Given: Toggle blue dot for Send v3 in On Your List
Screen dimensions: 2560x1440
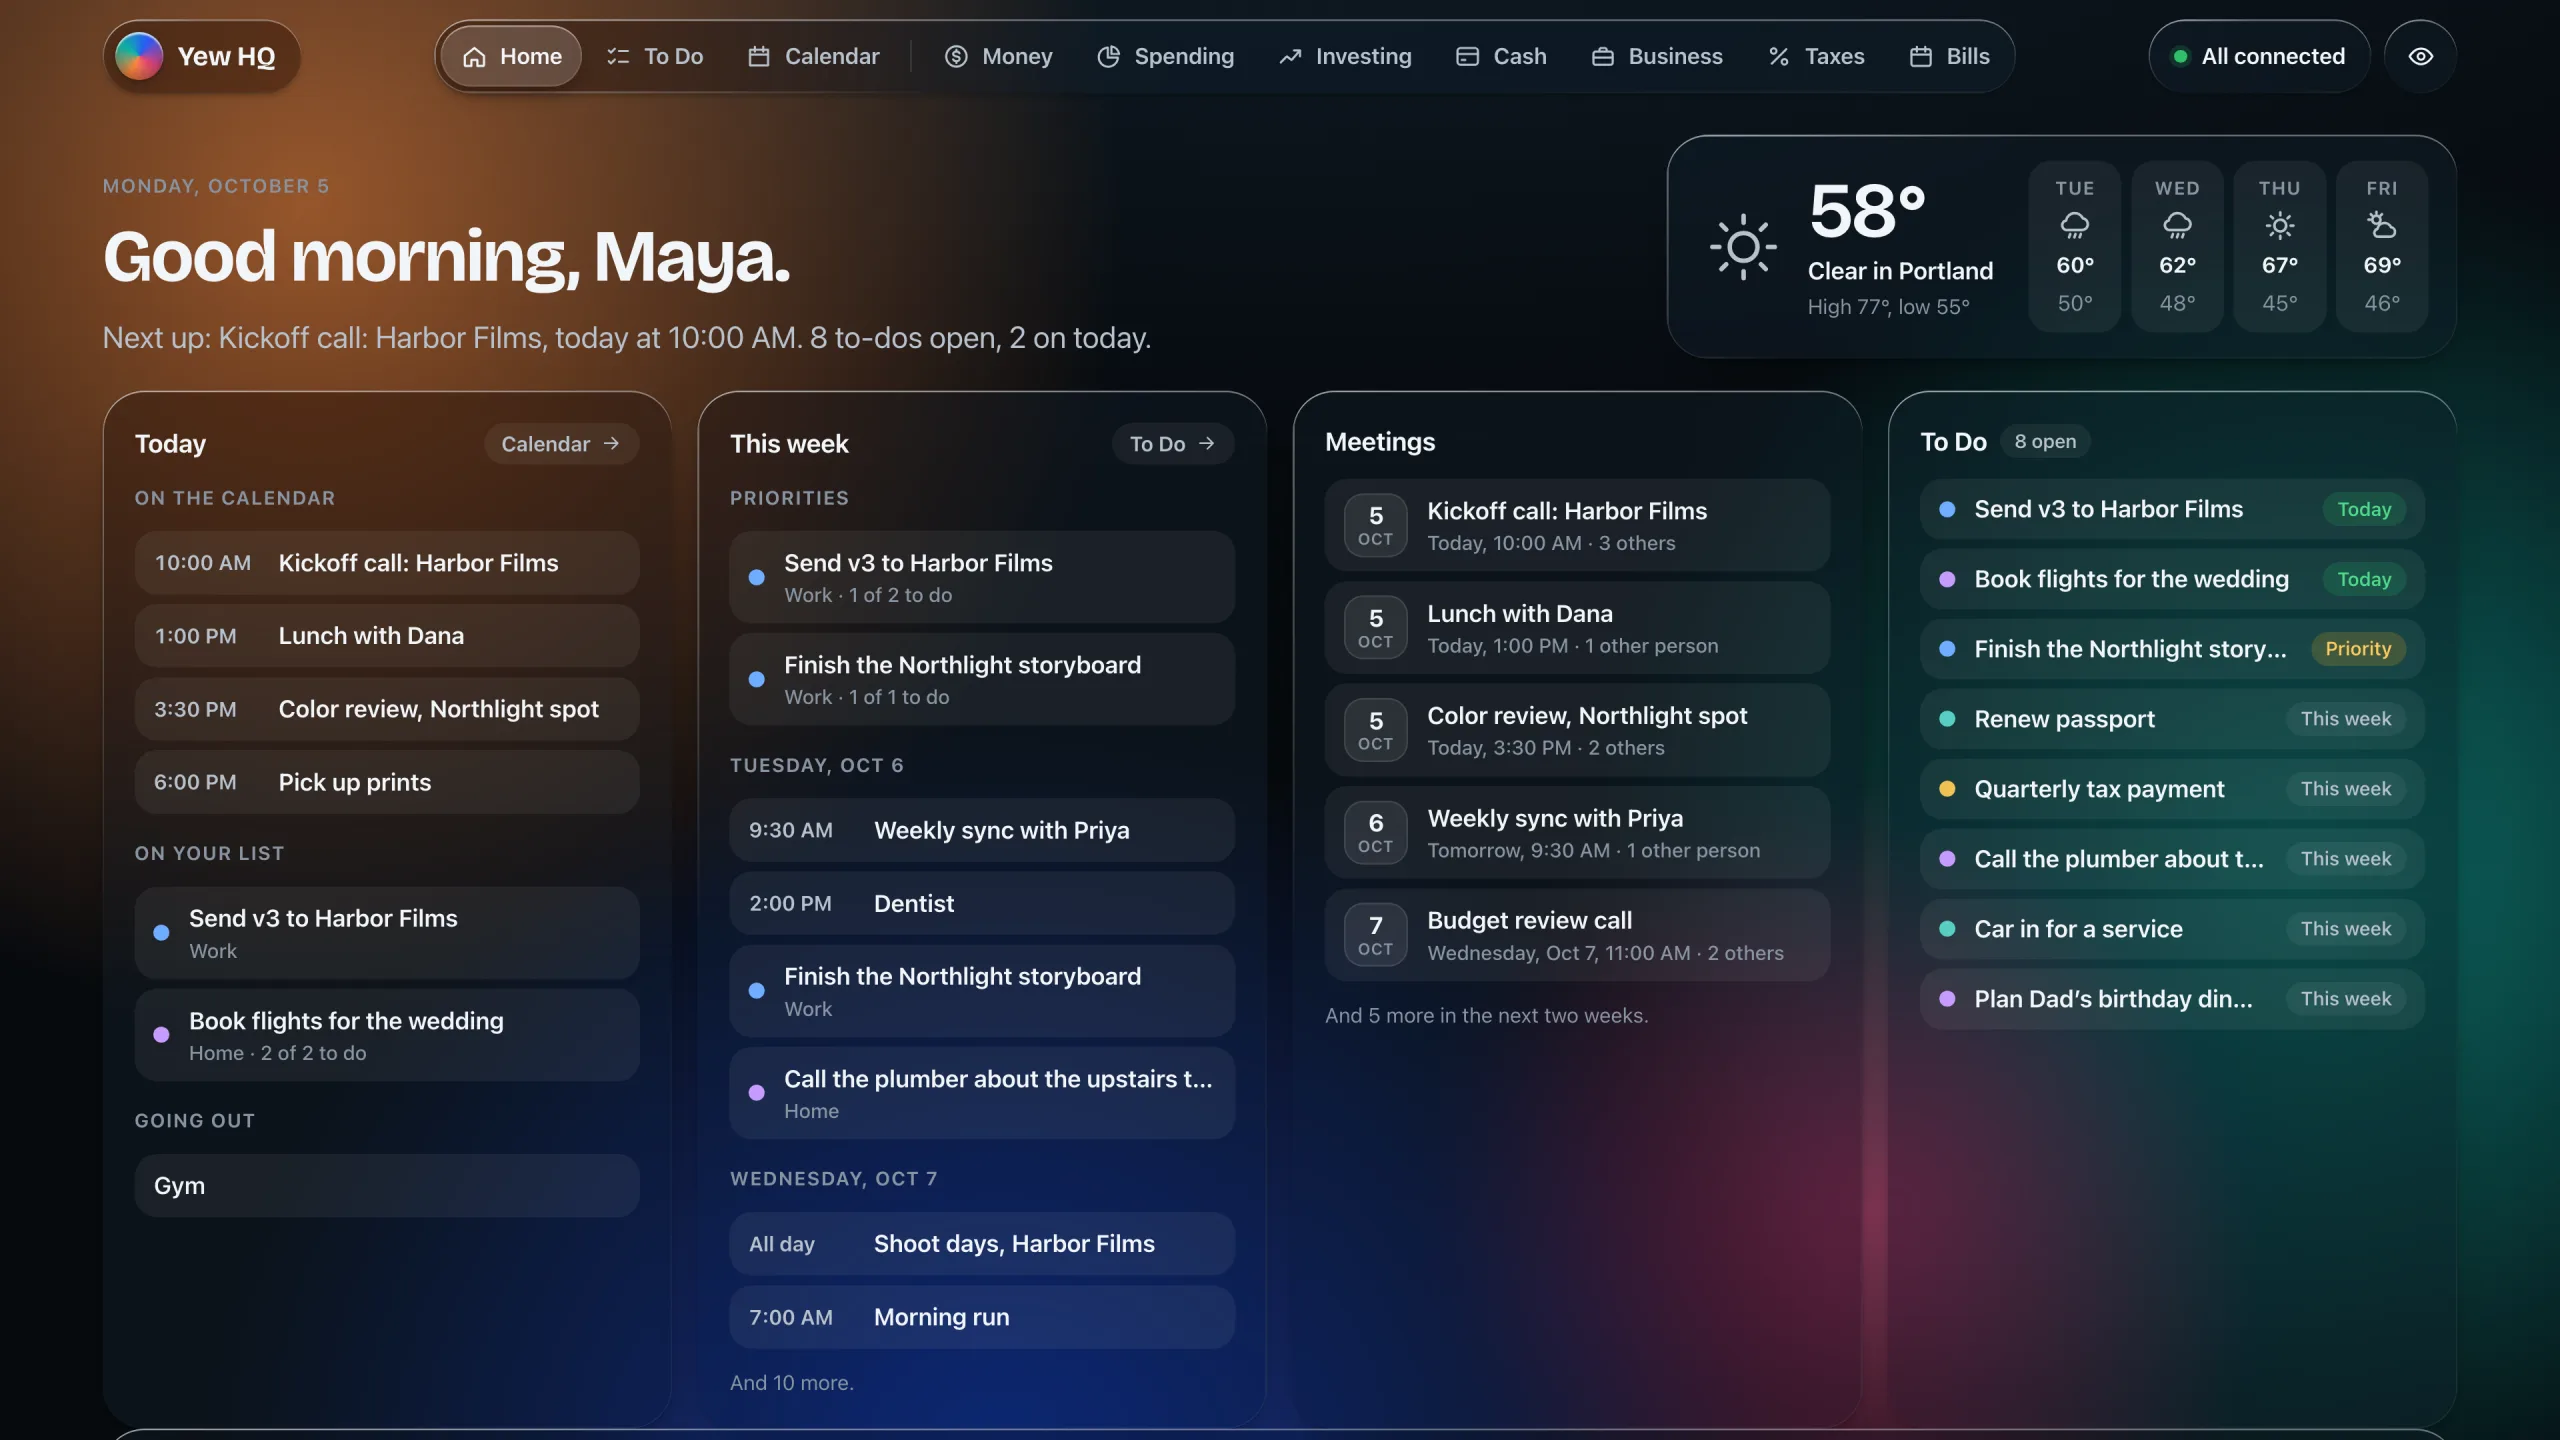Looking at the screenshot, I should [161, 933].
